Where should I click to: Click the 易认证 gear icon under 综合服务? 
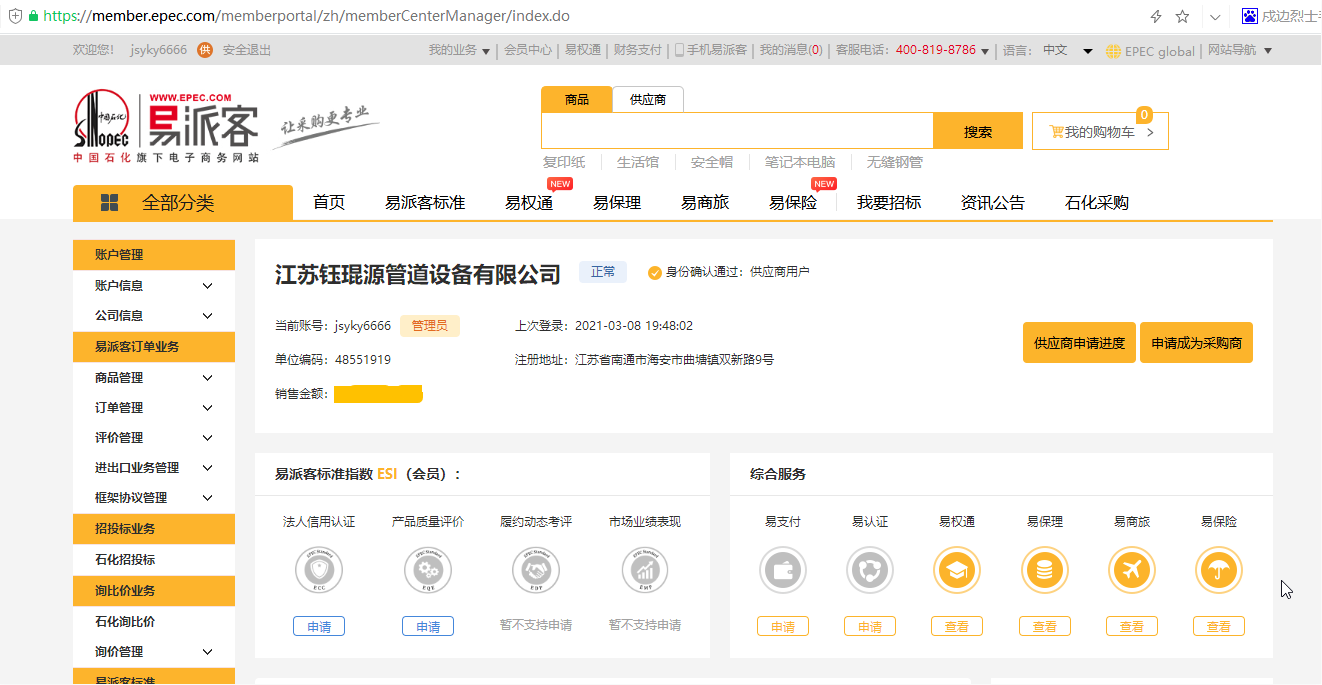coord(870,570)
